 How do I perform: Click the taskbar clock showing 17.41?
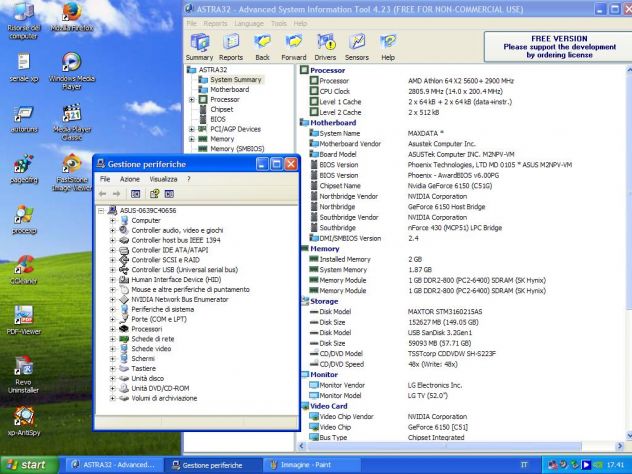click(615, 465)
